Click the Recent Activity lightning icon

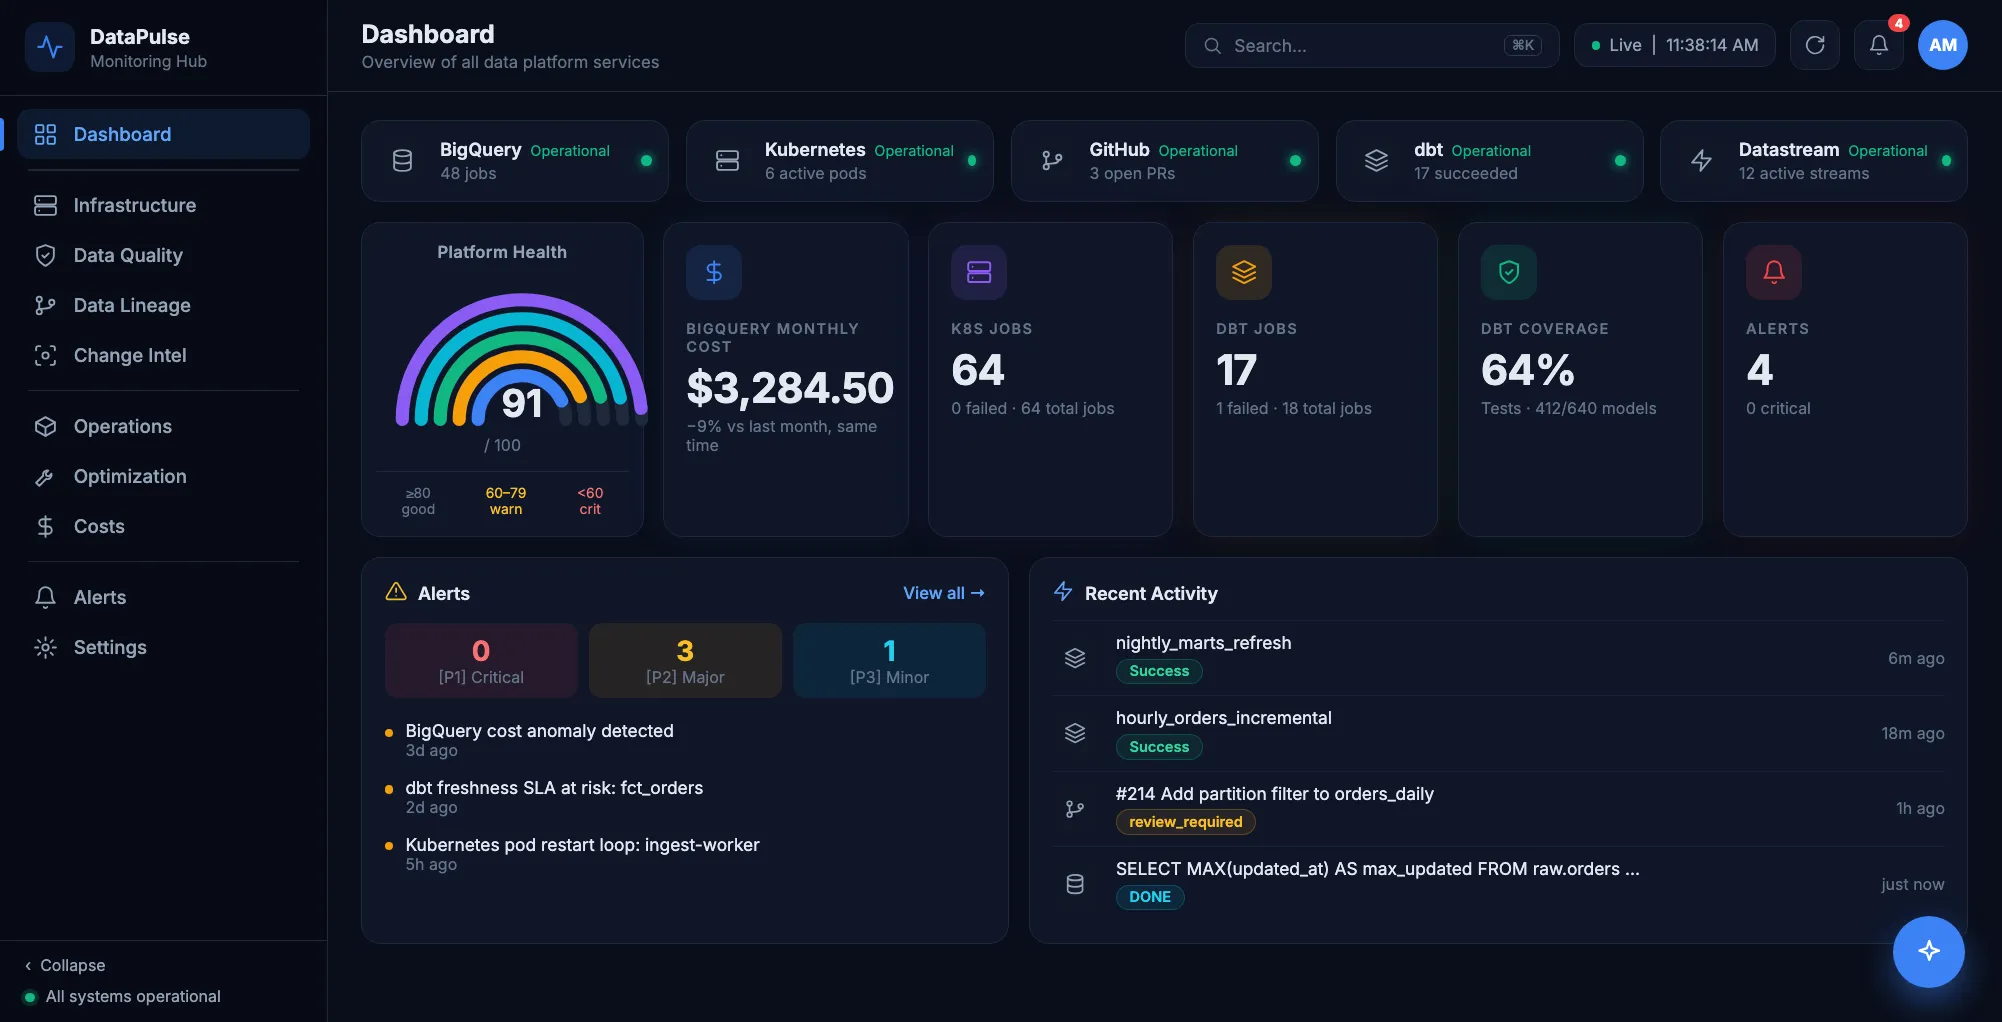pos(1063,592)
